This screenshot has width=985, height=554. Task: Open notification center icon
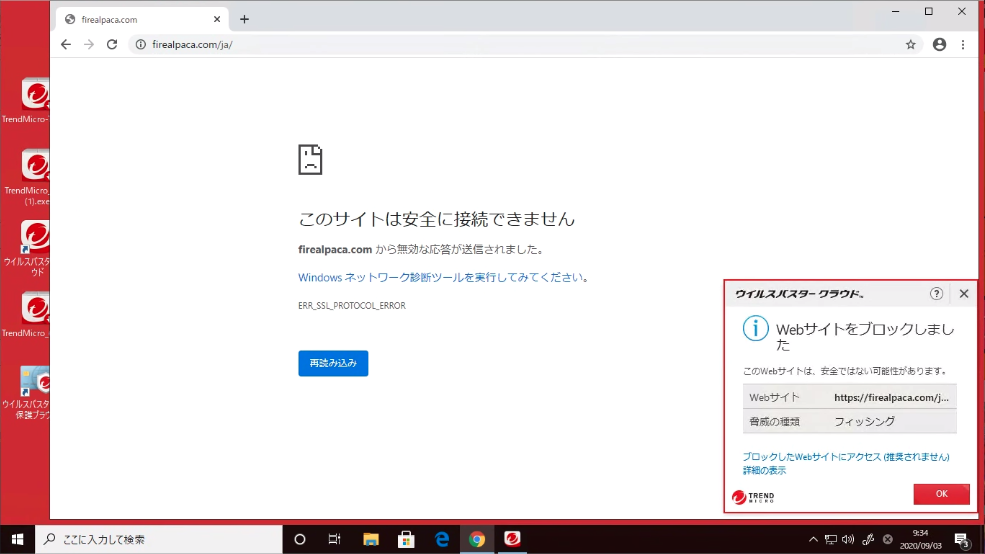[962, 540]
